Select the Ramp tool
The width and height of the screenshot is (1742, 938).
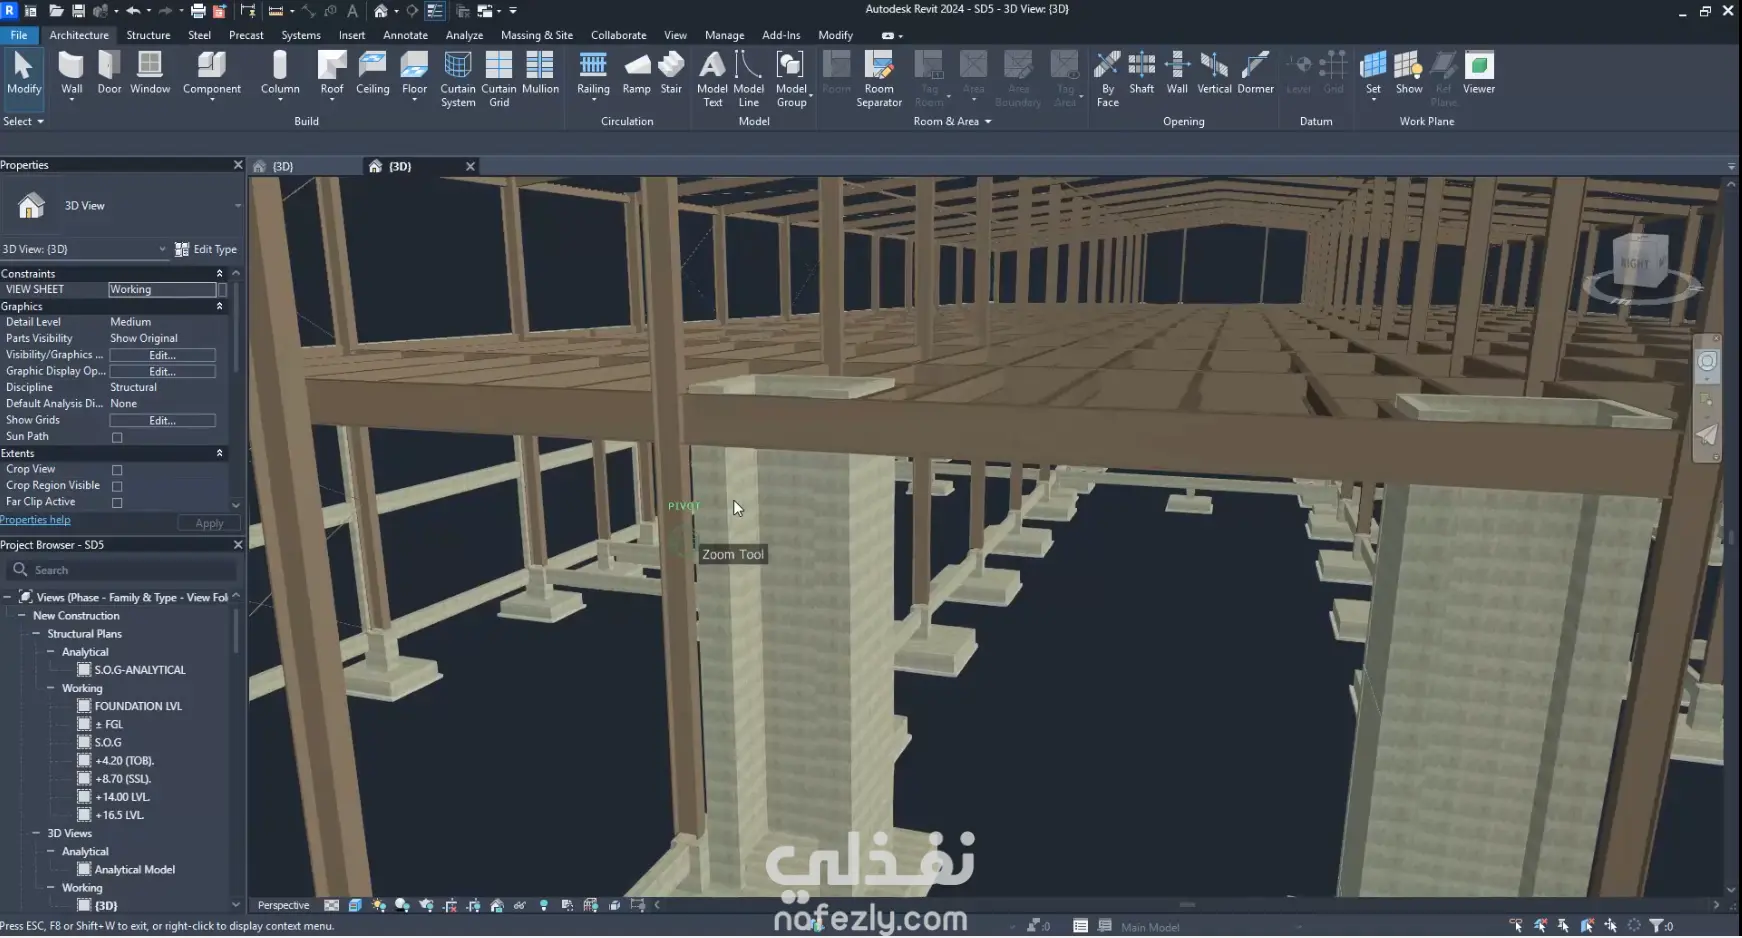(636, 73)
